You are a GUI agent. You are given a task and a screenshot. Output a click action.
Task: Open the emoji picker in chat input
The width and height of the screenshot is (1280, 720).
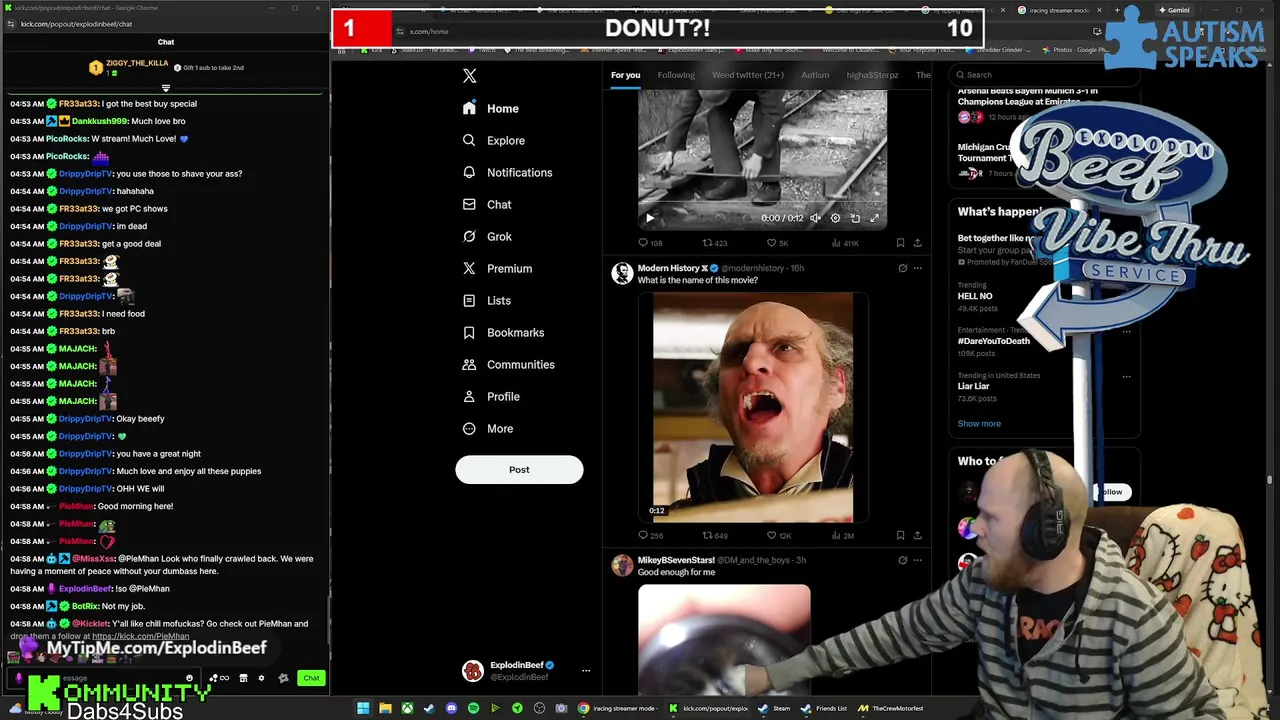coord(189,678)
